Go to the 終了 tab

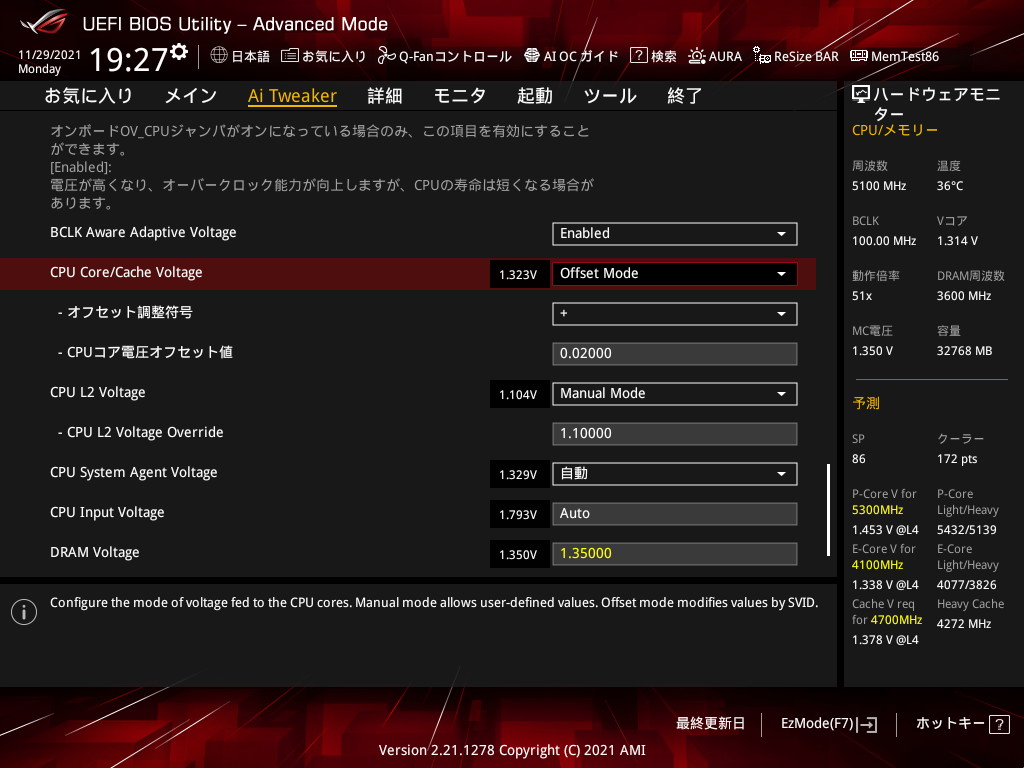click(684, 96)
